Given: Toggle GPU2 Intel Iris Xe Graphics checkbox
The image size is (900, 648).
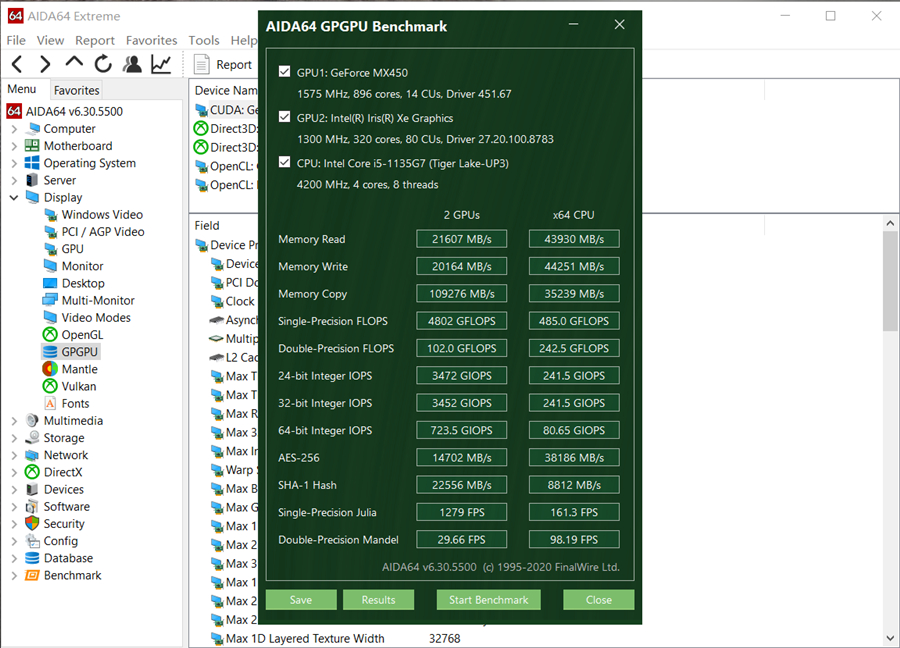Looking at the screenshot, I should click(x=285, y=117).
